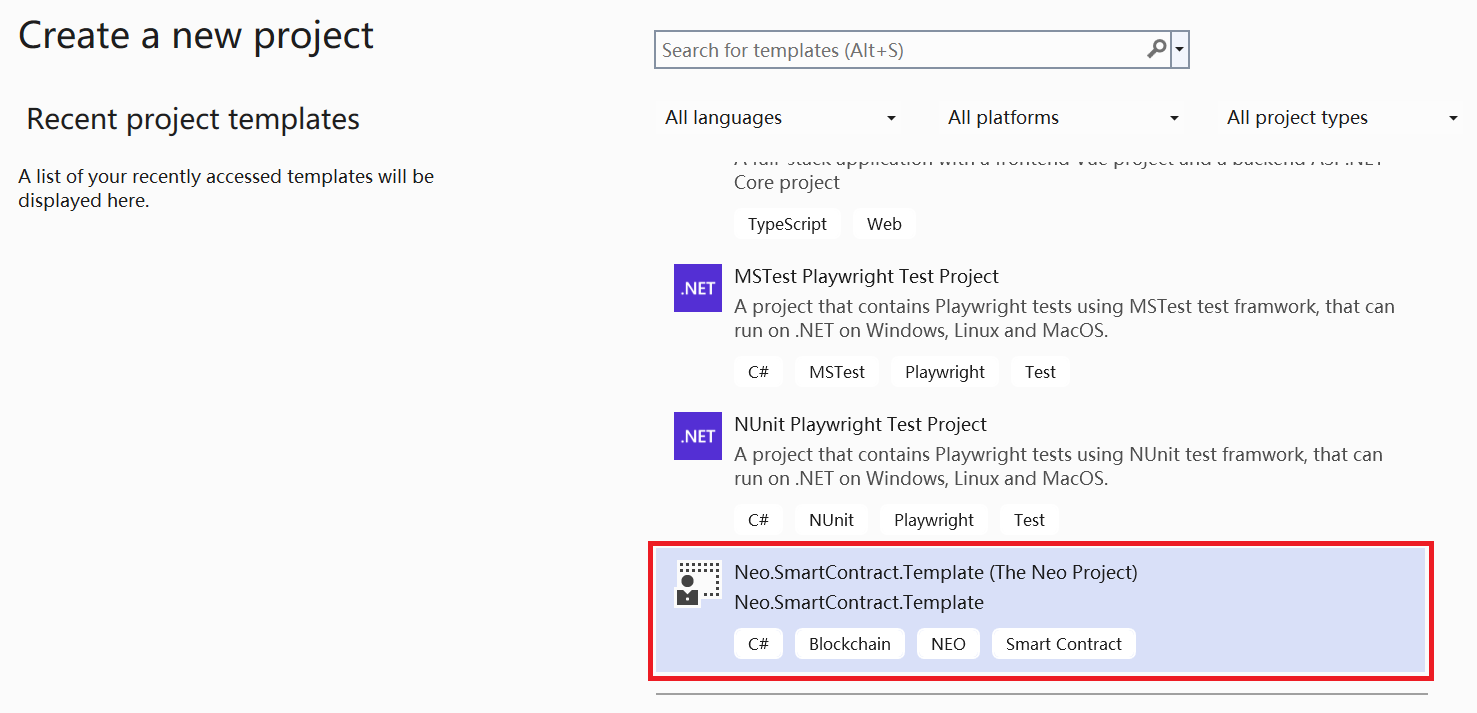
Task: Click the Playwright tag under MSTest project
Action: (945, 372)
